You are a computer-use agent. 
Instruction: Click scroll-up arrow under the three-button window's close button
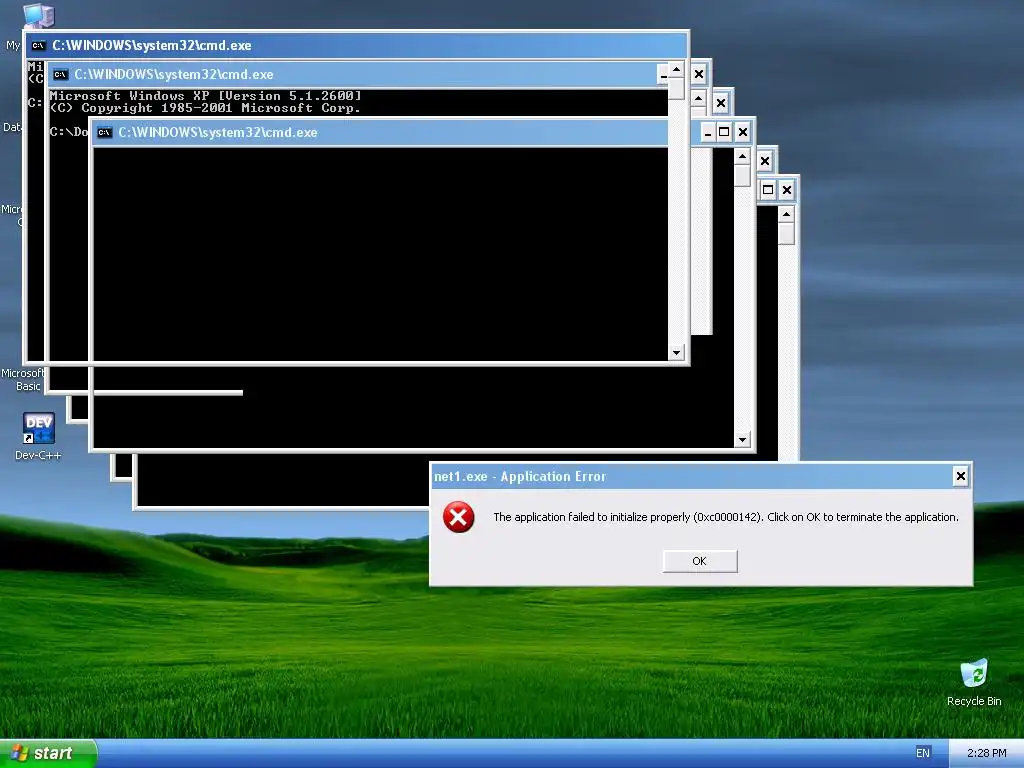742,156
